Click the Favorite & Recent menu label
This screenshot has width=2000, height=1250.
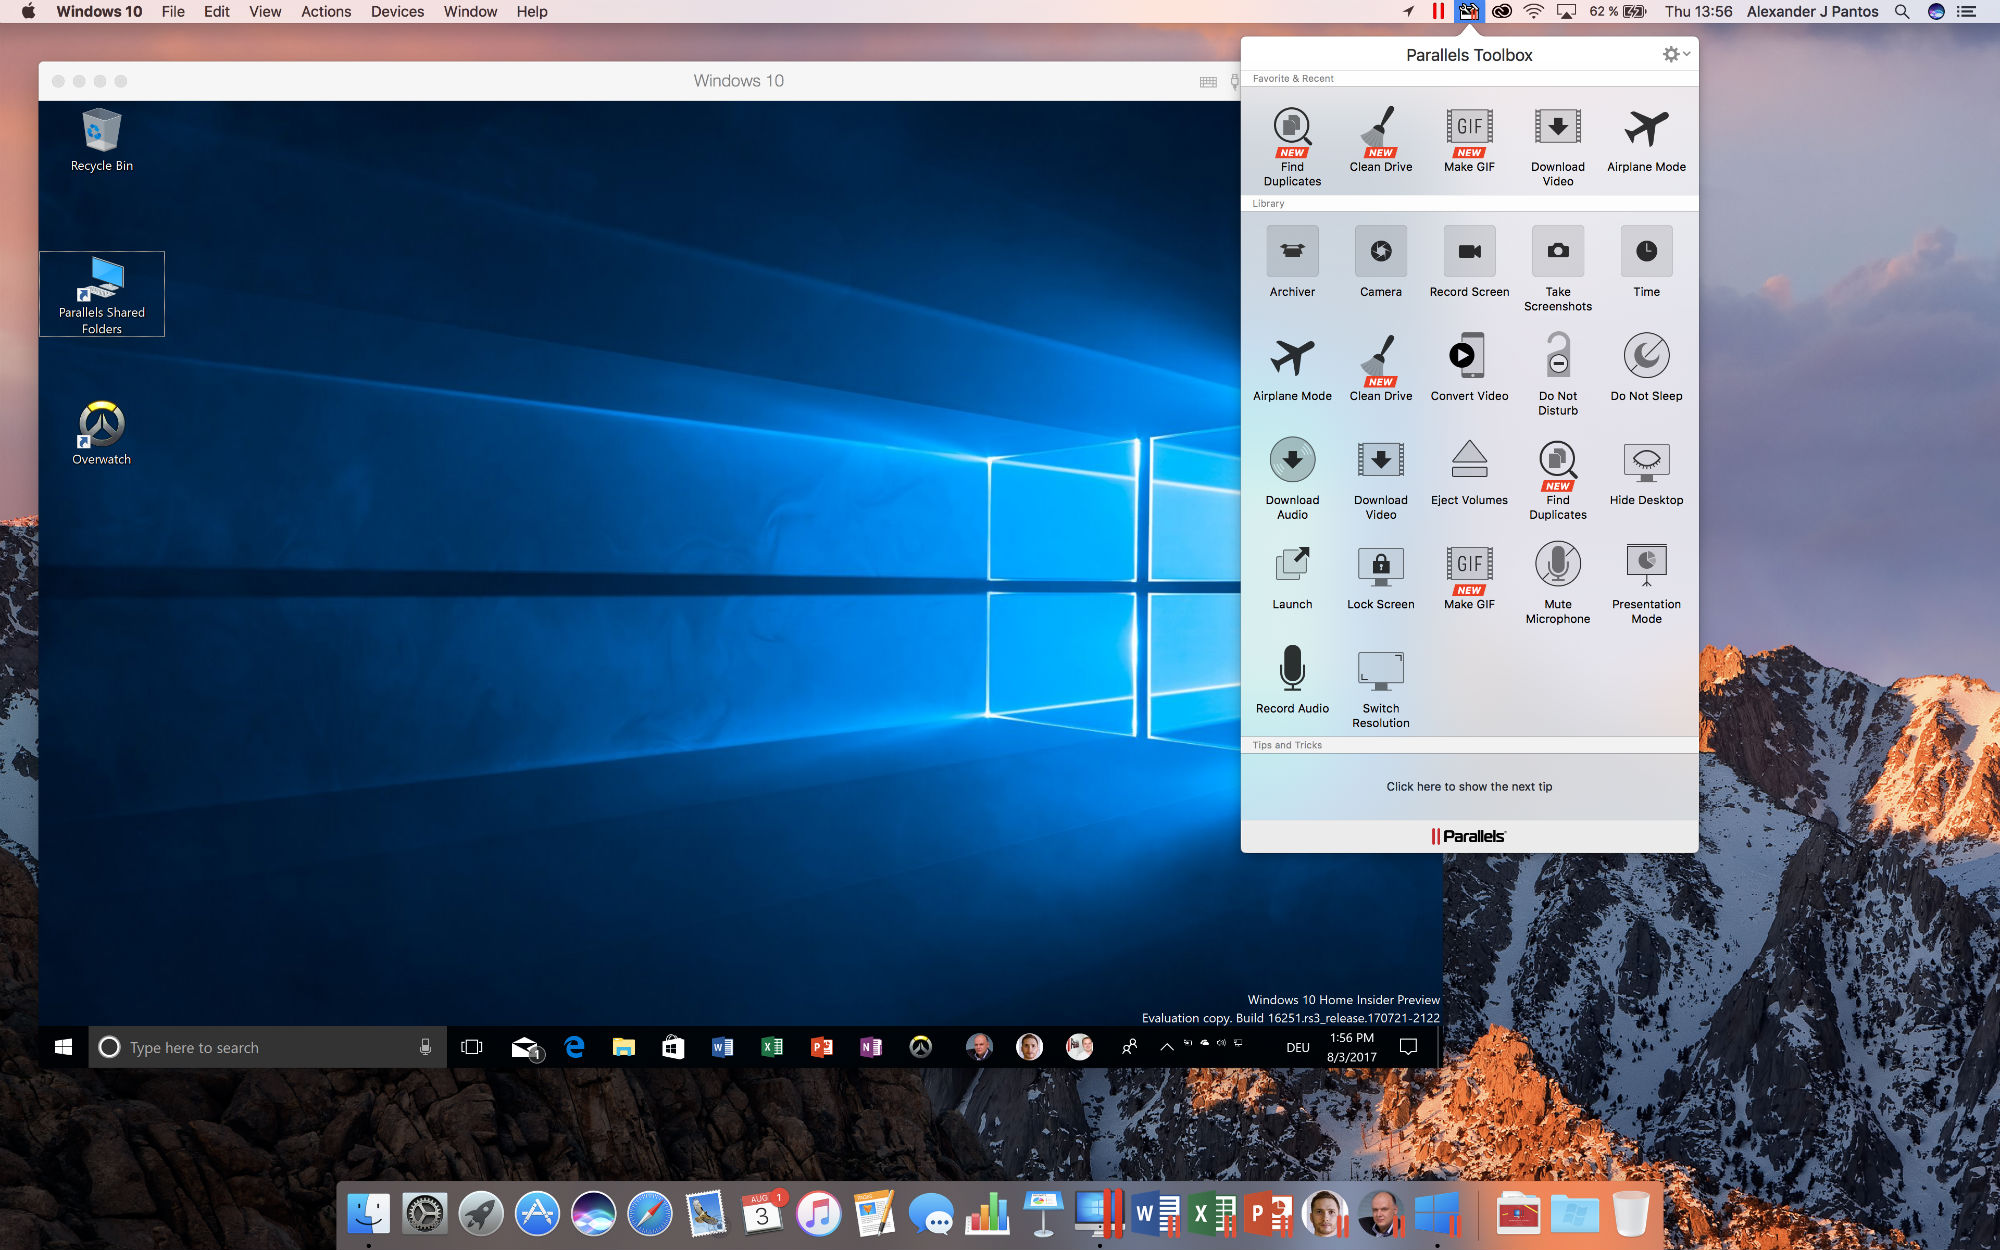[x=1293, y=78]
